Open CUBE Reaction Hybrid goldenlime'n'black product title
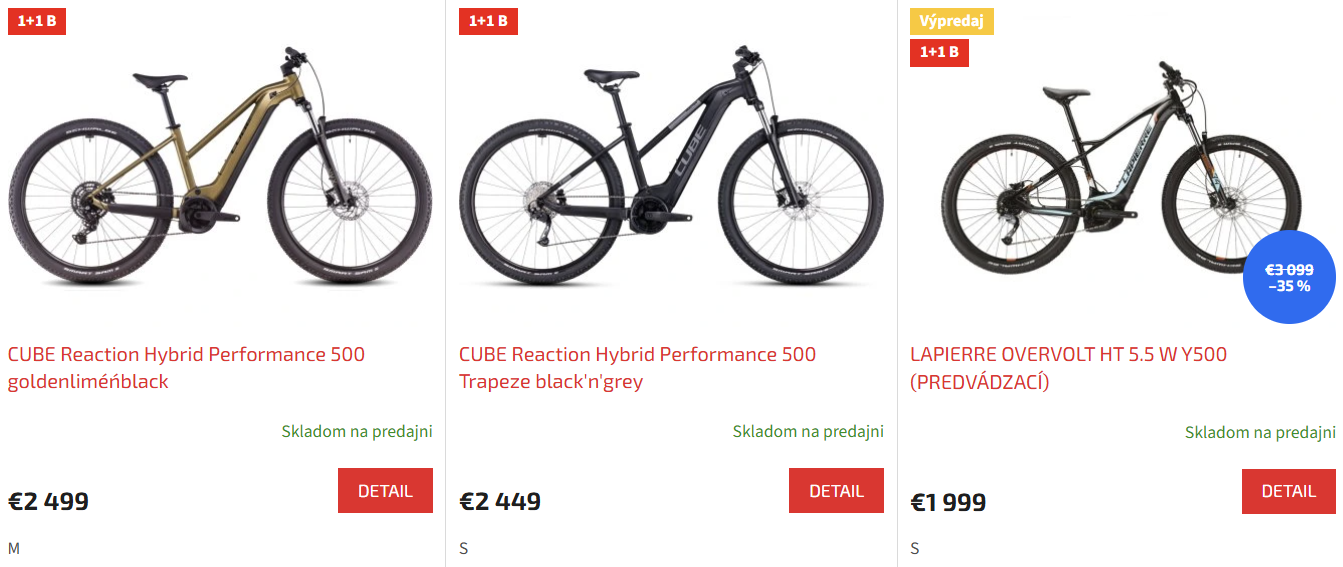This screenshot has width=1343, height=567. (186, 368)
